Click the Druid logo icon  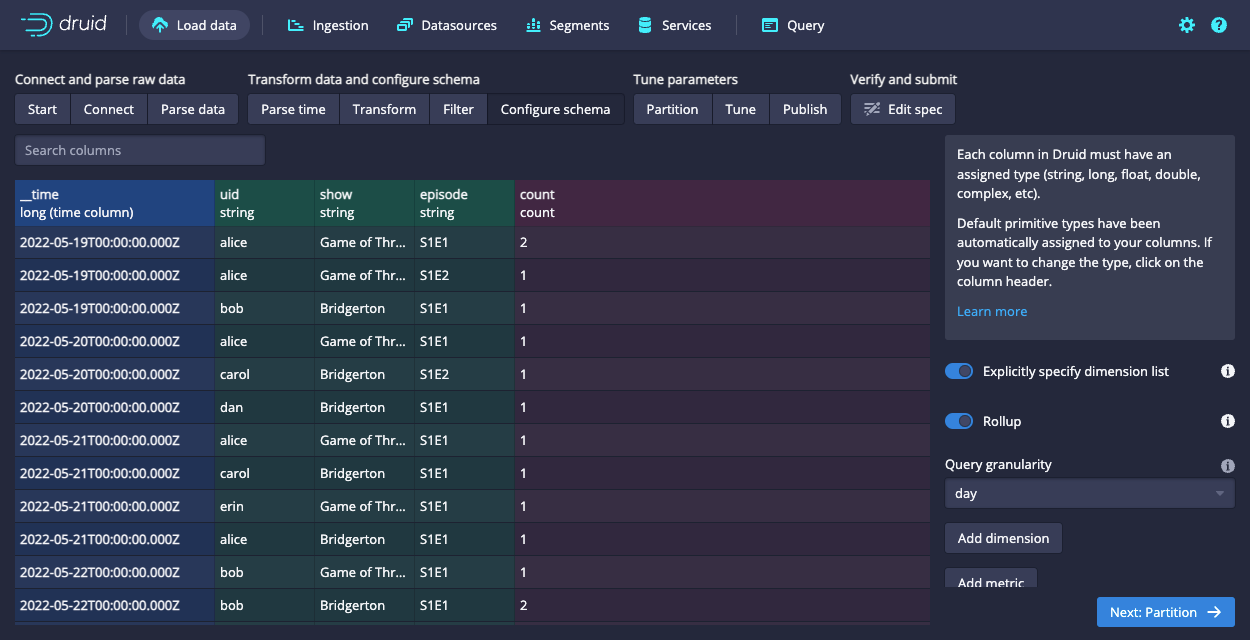[x=37, y=25]
